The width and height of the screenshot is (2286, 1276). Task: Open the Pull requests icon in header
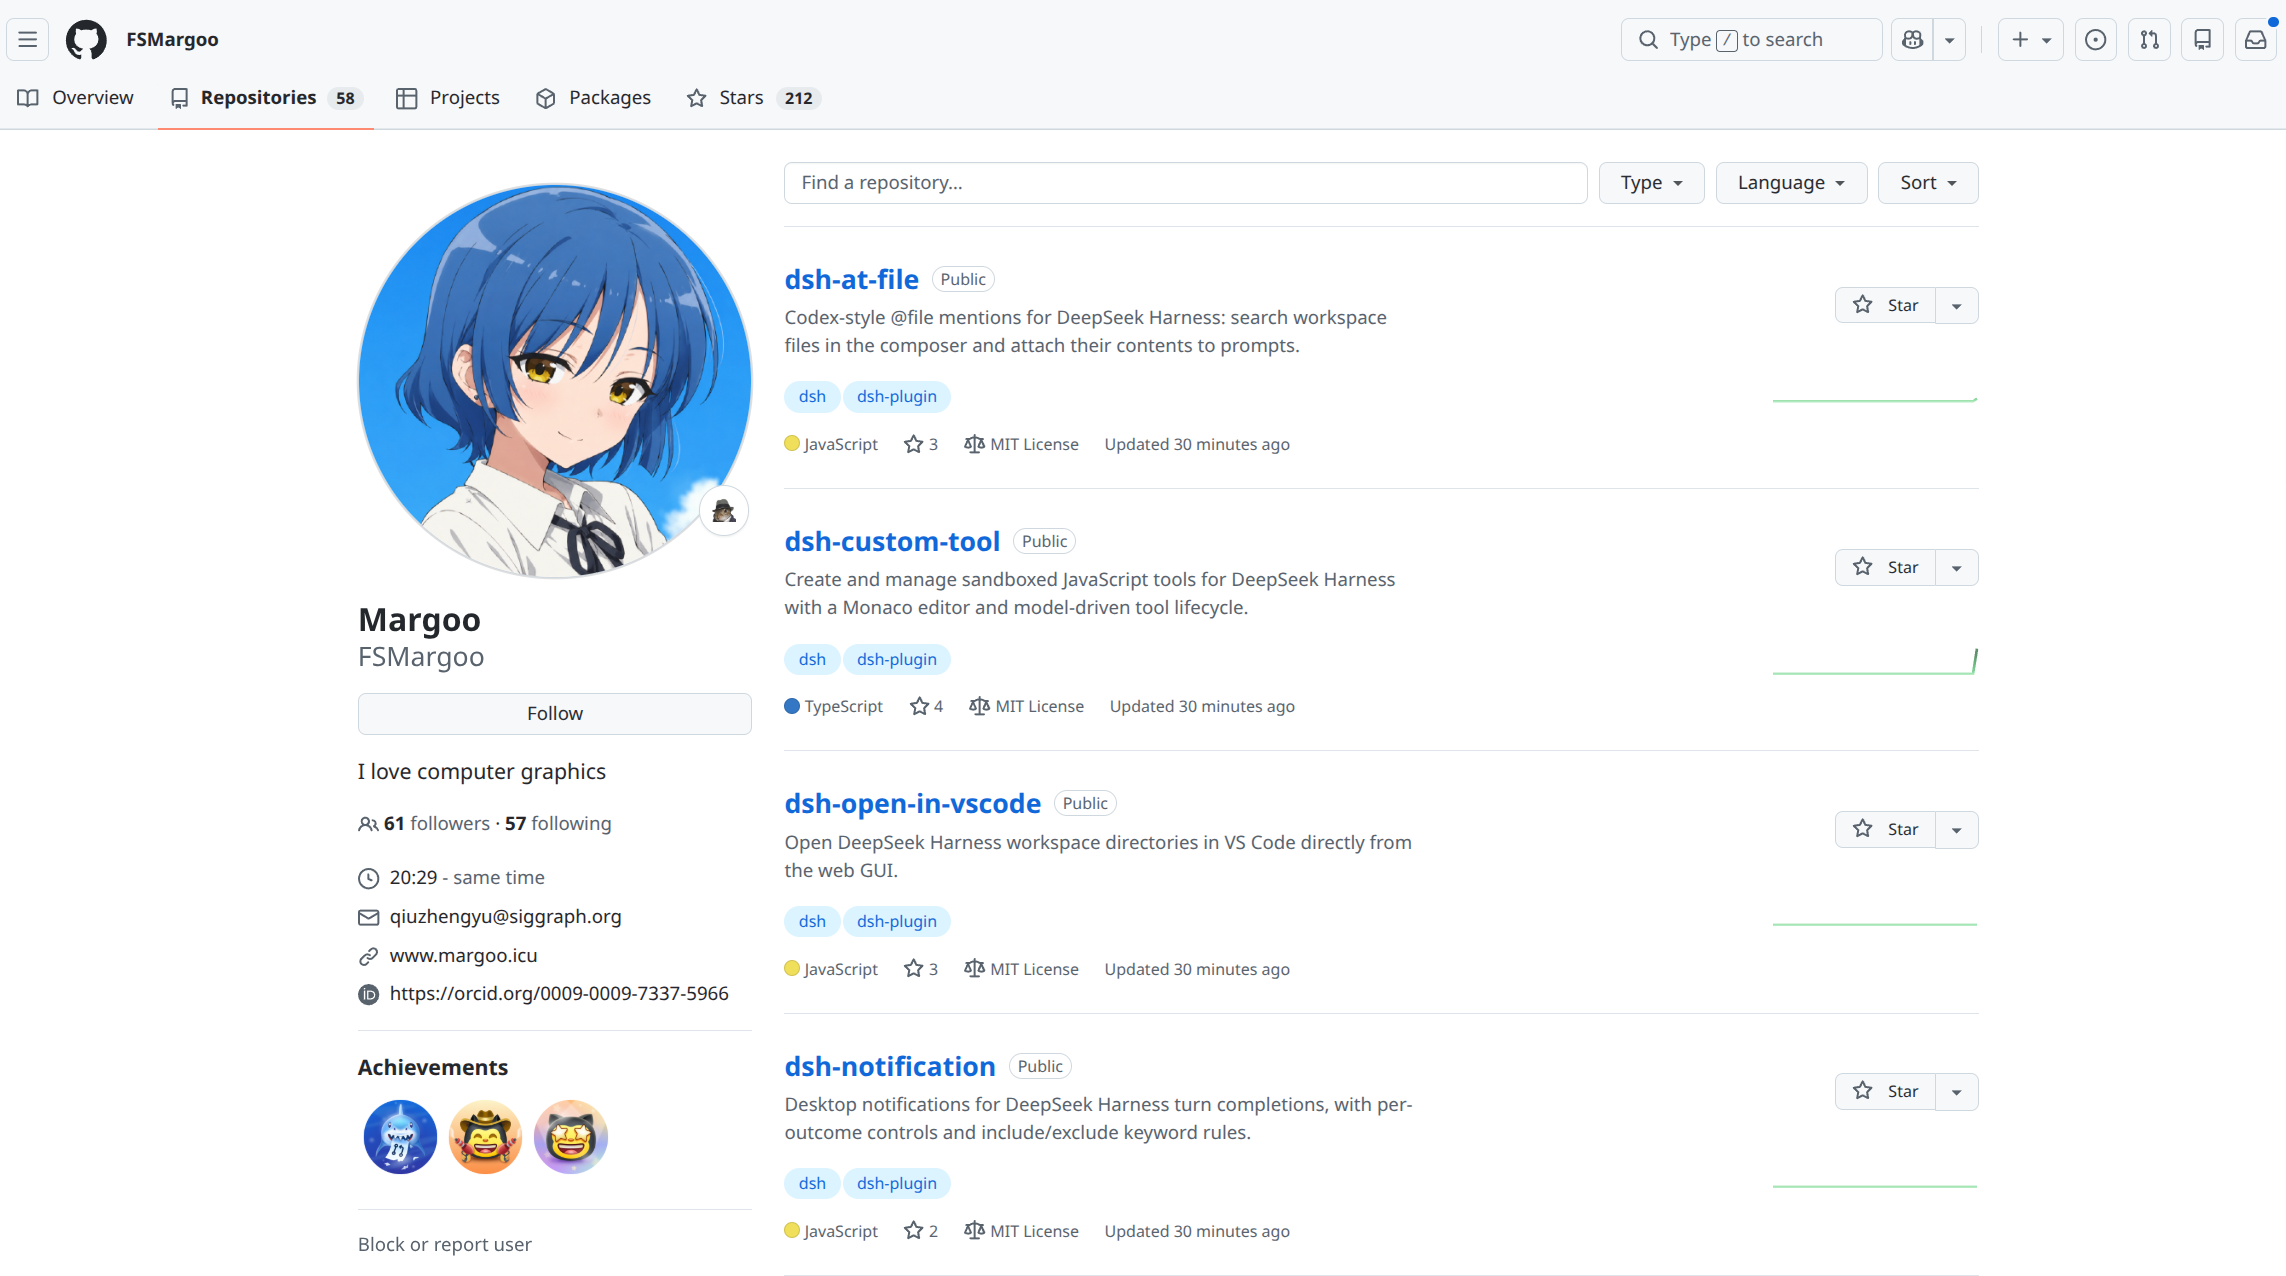point(2149,40)
